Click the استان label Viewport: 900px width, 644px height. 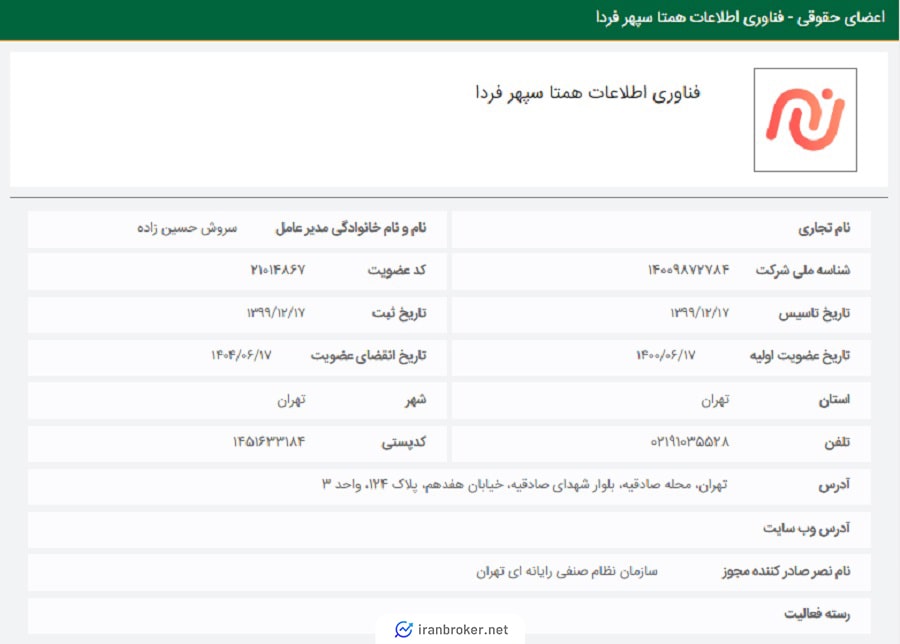pos(835,399)
